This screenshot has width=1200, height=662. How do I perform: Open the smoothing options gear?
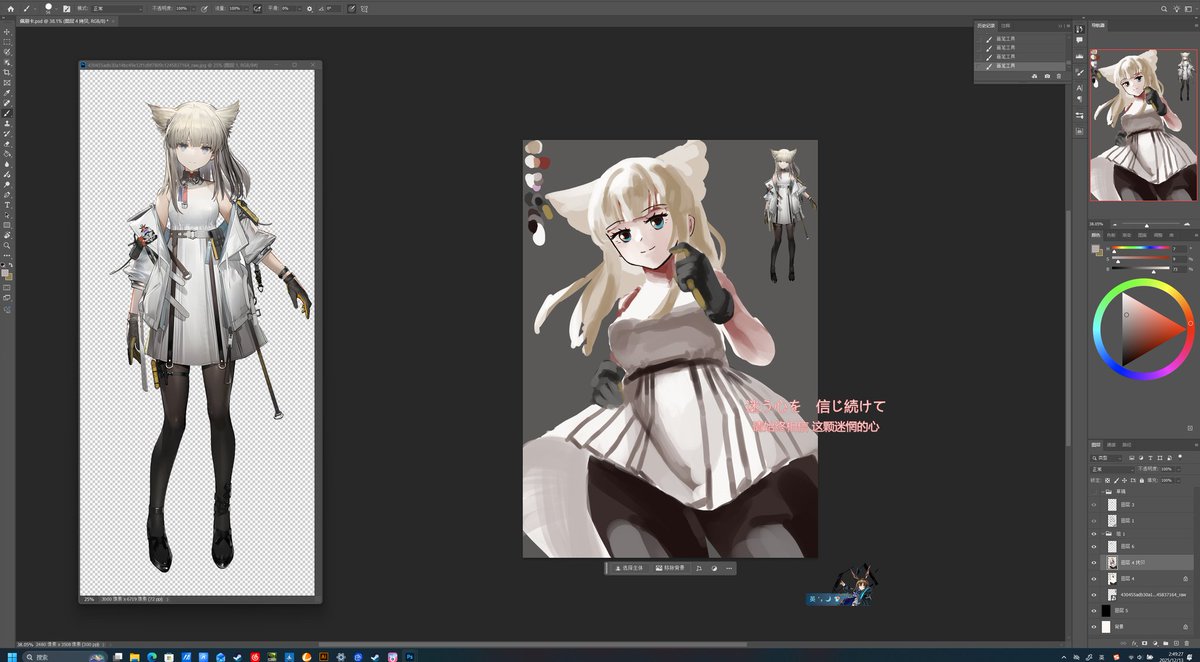(310, 8)
